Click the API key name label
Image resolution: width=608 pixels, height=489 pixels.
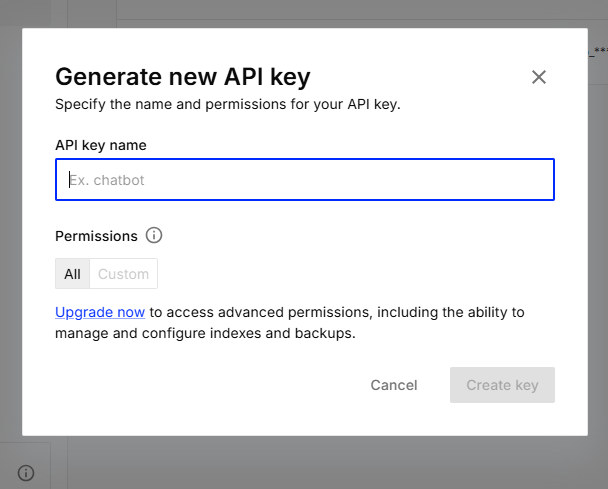pyautogui.click(x=101, y=145)
